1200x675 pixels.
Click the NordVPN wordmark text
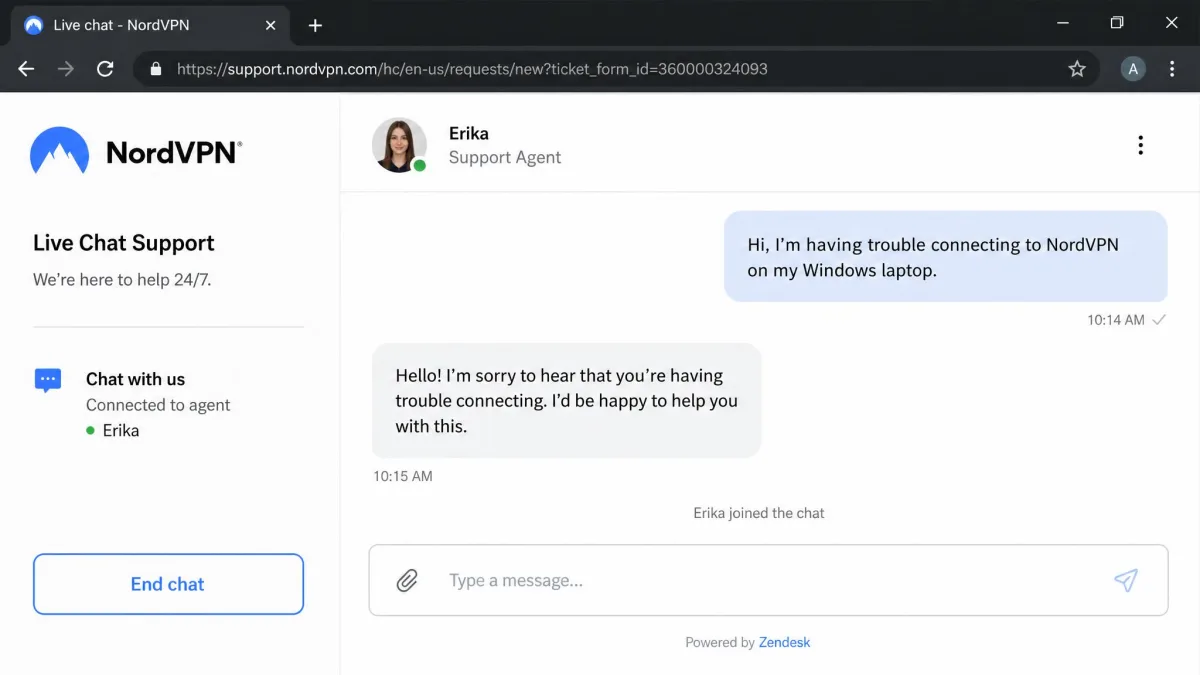click(x=172, y=152)
